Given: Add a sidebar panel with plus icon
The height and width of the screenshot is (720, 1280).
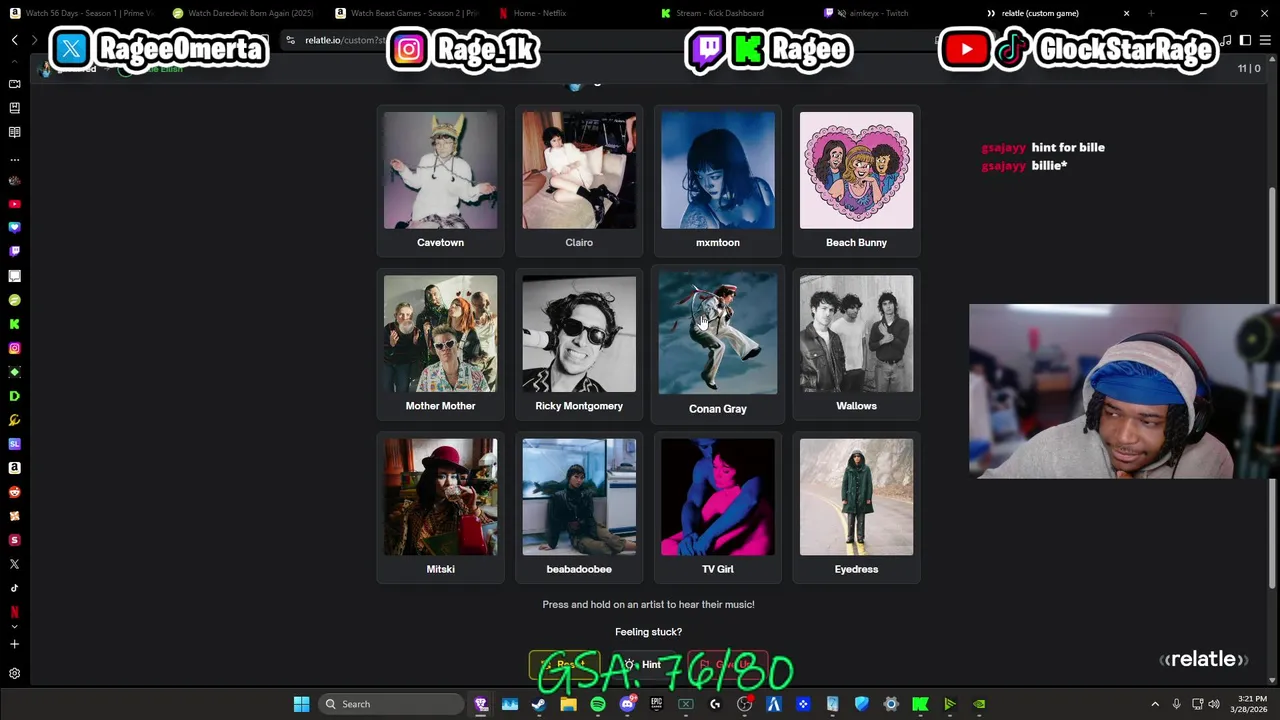Looking at the screenshot, I should click(14, 644).
